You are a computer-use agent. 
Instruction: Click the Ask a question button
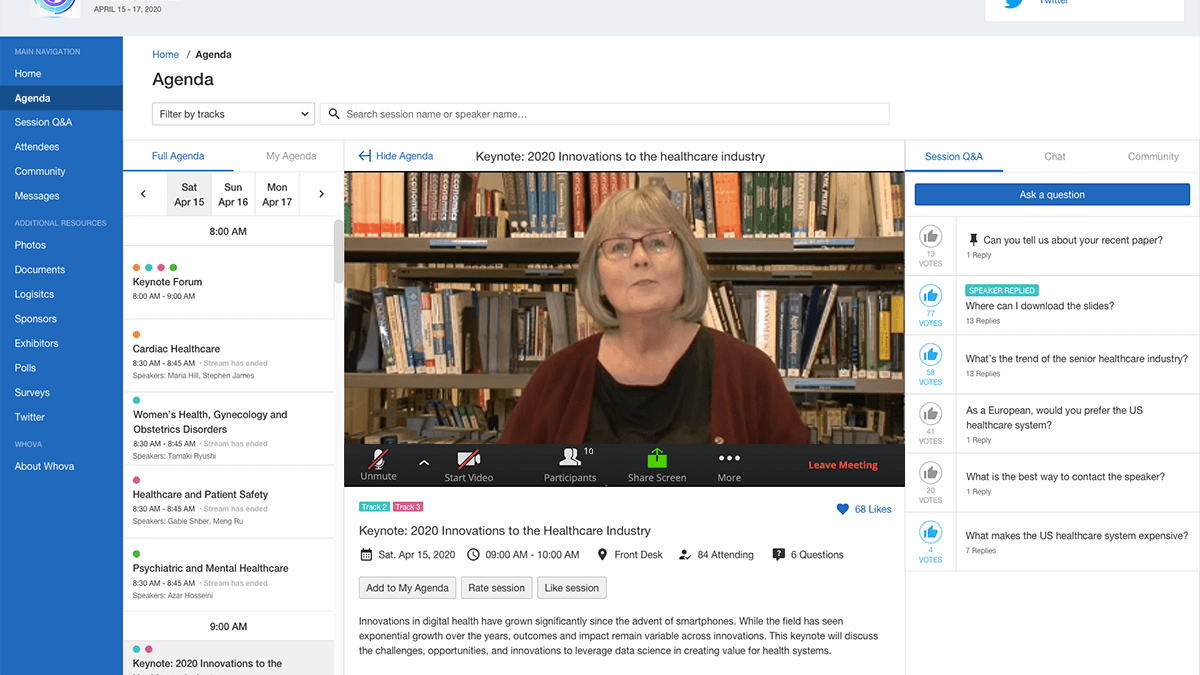tap(1052, 195)
